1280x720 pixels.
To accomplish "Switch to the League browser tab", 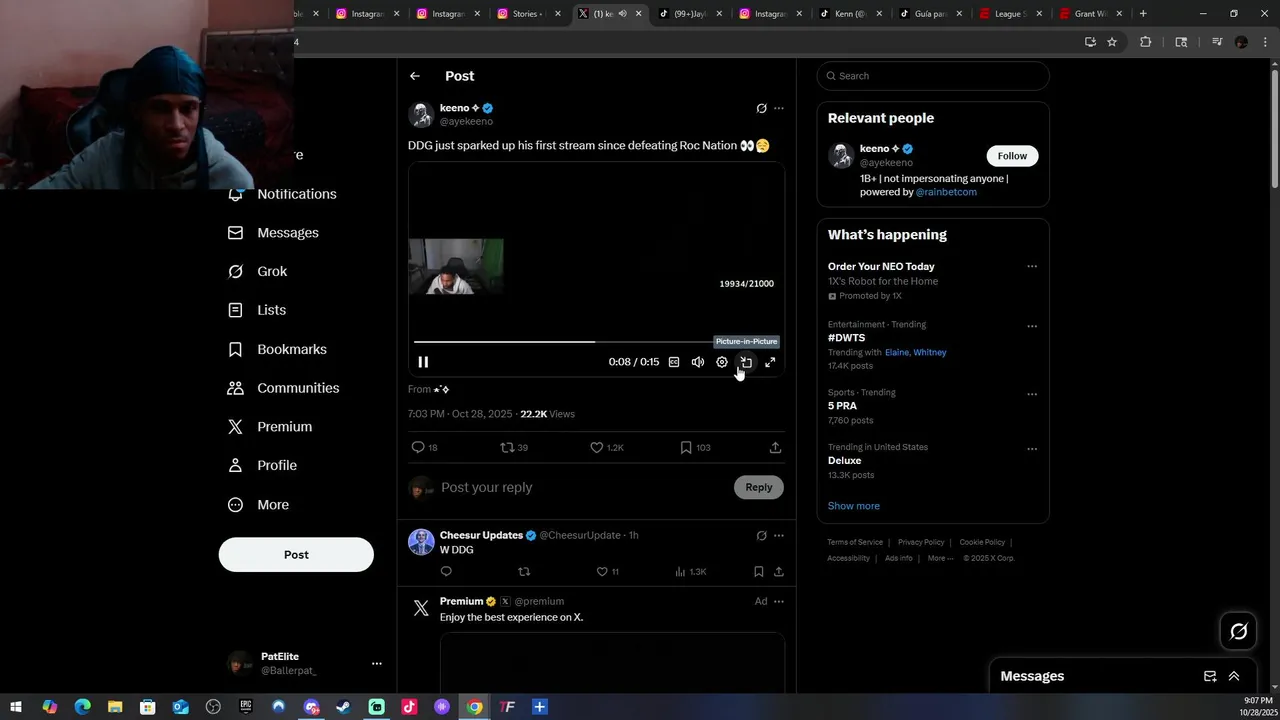I will tap(1010, 14).
